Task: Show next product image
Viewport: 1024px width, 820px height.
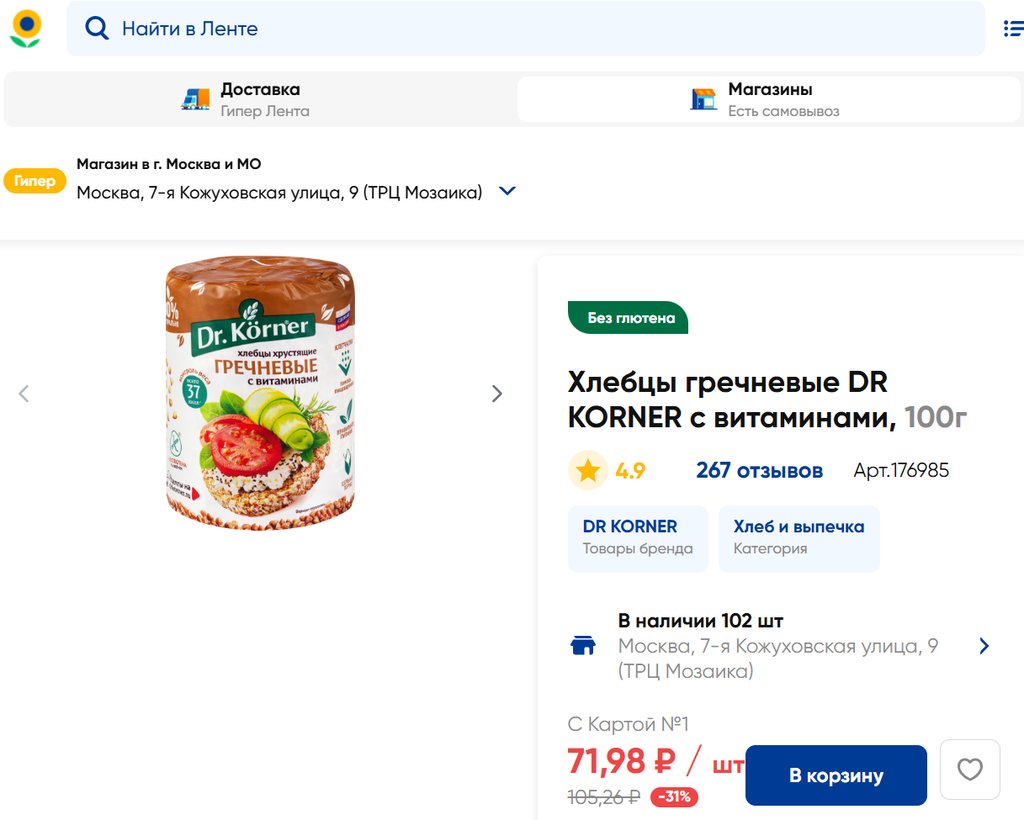Action: click(x=497, y=394)
